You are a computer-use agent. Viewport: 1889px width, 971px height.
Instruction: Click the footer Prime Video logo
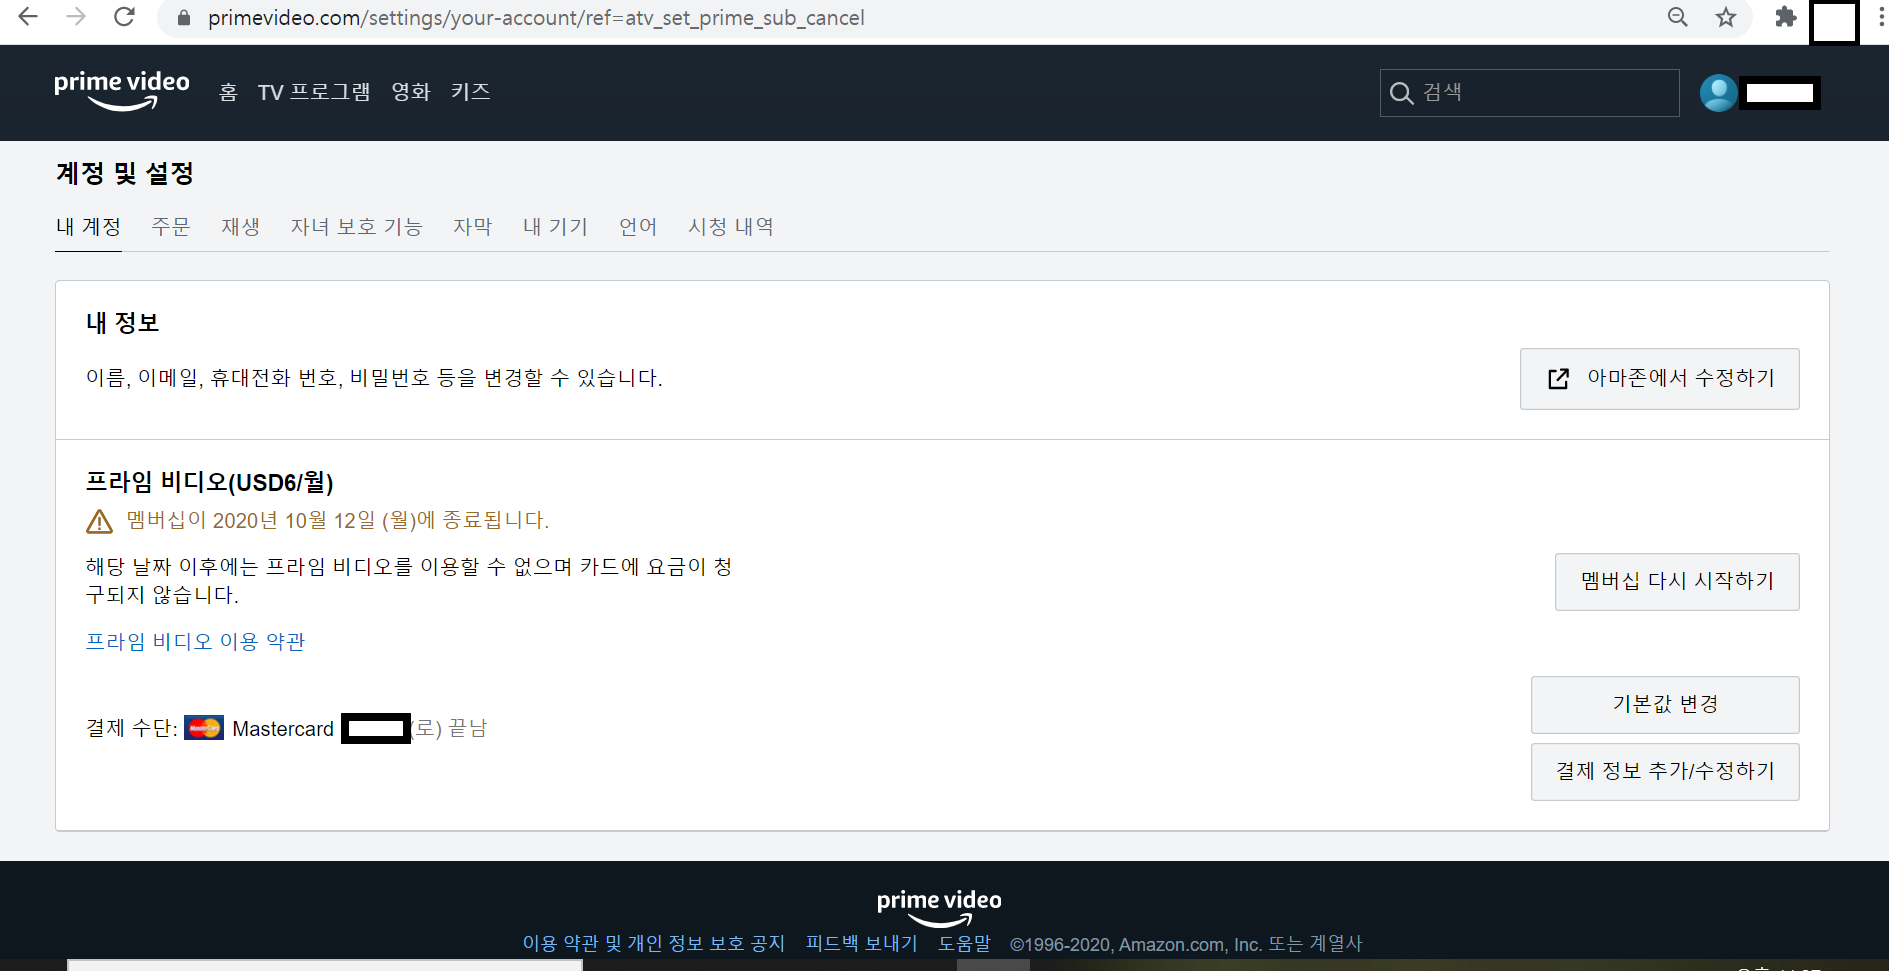pos(939,908)
